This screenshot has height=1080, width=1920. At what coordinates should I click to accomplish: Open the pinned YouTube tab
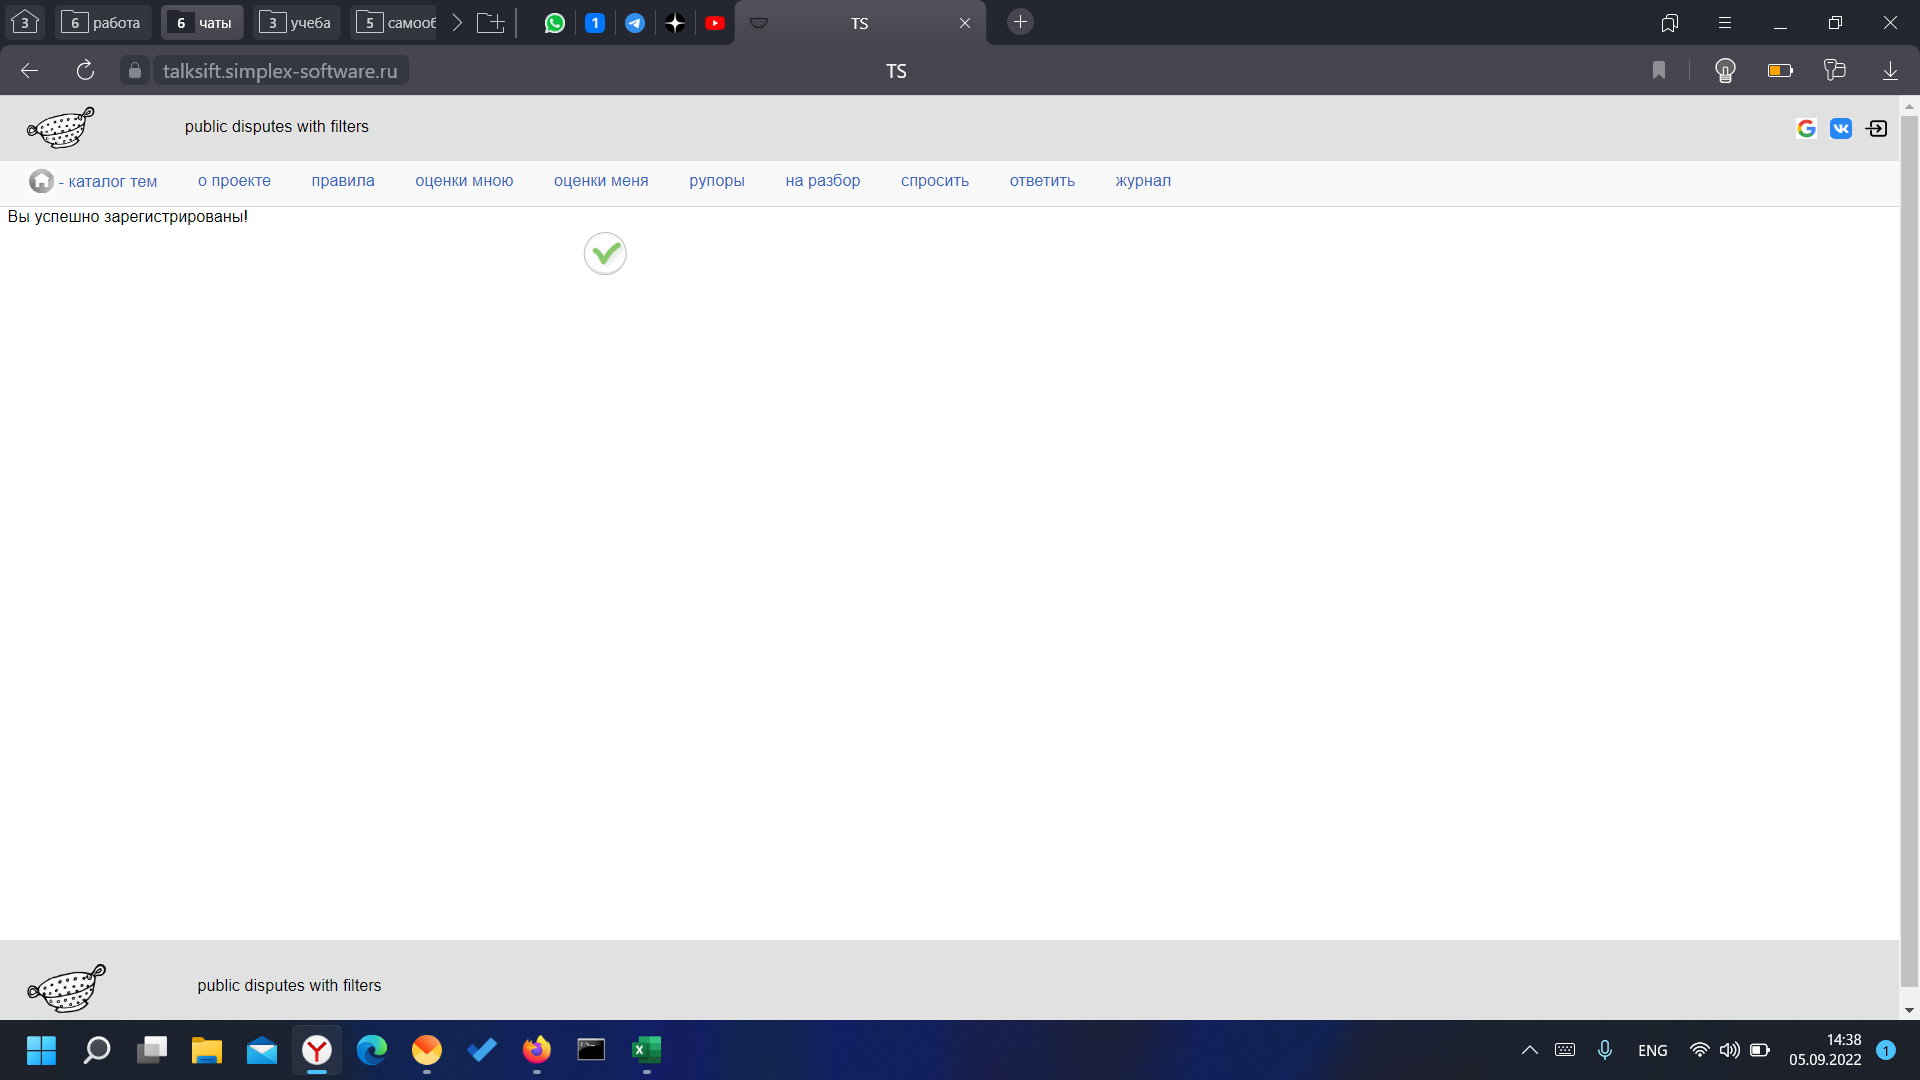pos(715,22)
